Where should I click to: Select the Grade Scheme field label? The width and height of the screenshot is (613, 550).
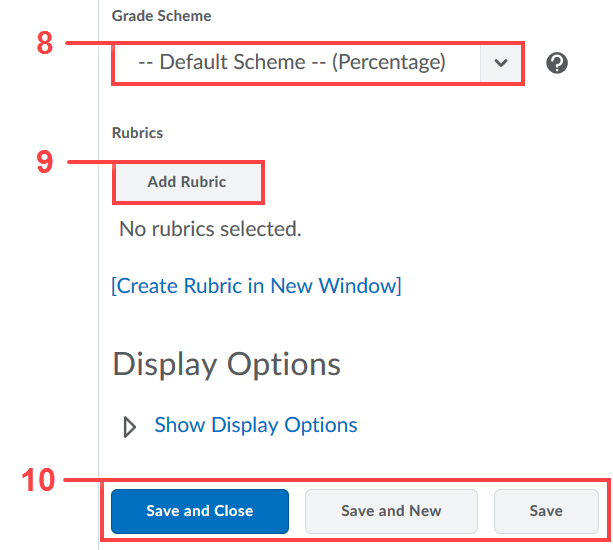pos(161,16)
